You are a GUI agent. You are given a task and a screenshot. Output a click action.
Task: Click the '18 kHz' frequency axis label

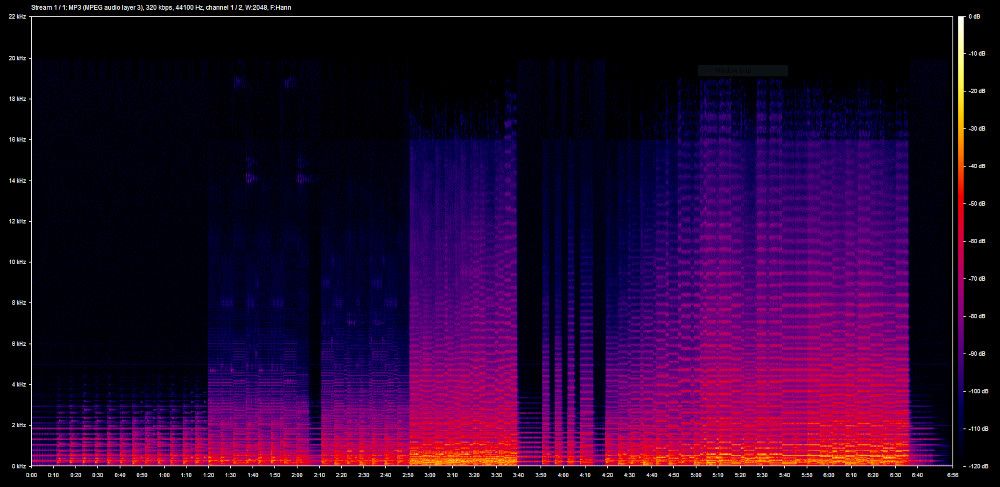[17, 99]
